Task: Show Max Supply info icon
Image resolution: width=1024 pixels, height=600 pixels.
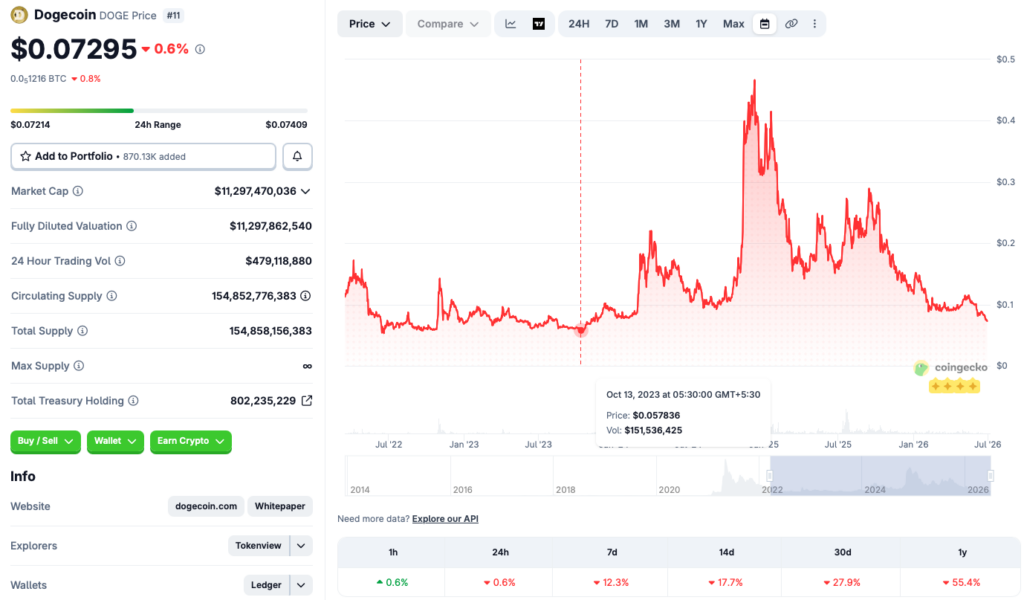Action: tap(78, 366)
